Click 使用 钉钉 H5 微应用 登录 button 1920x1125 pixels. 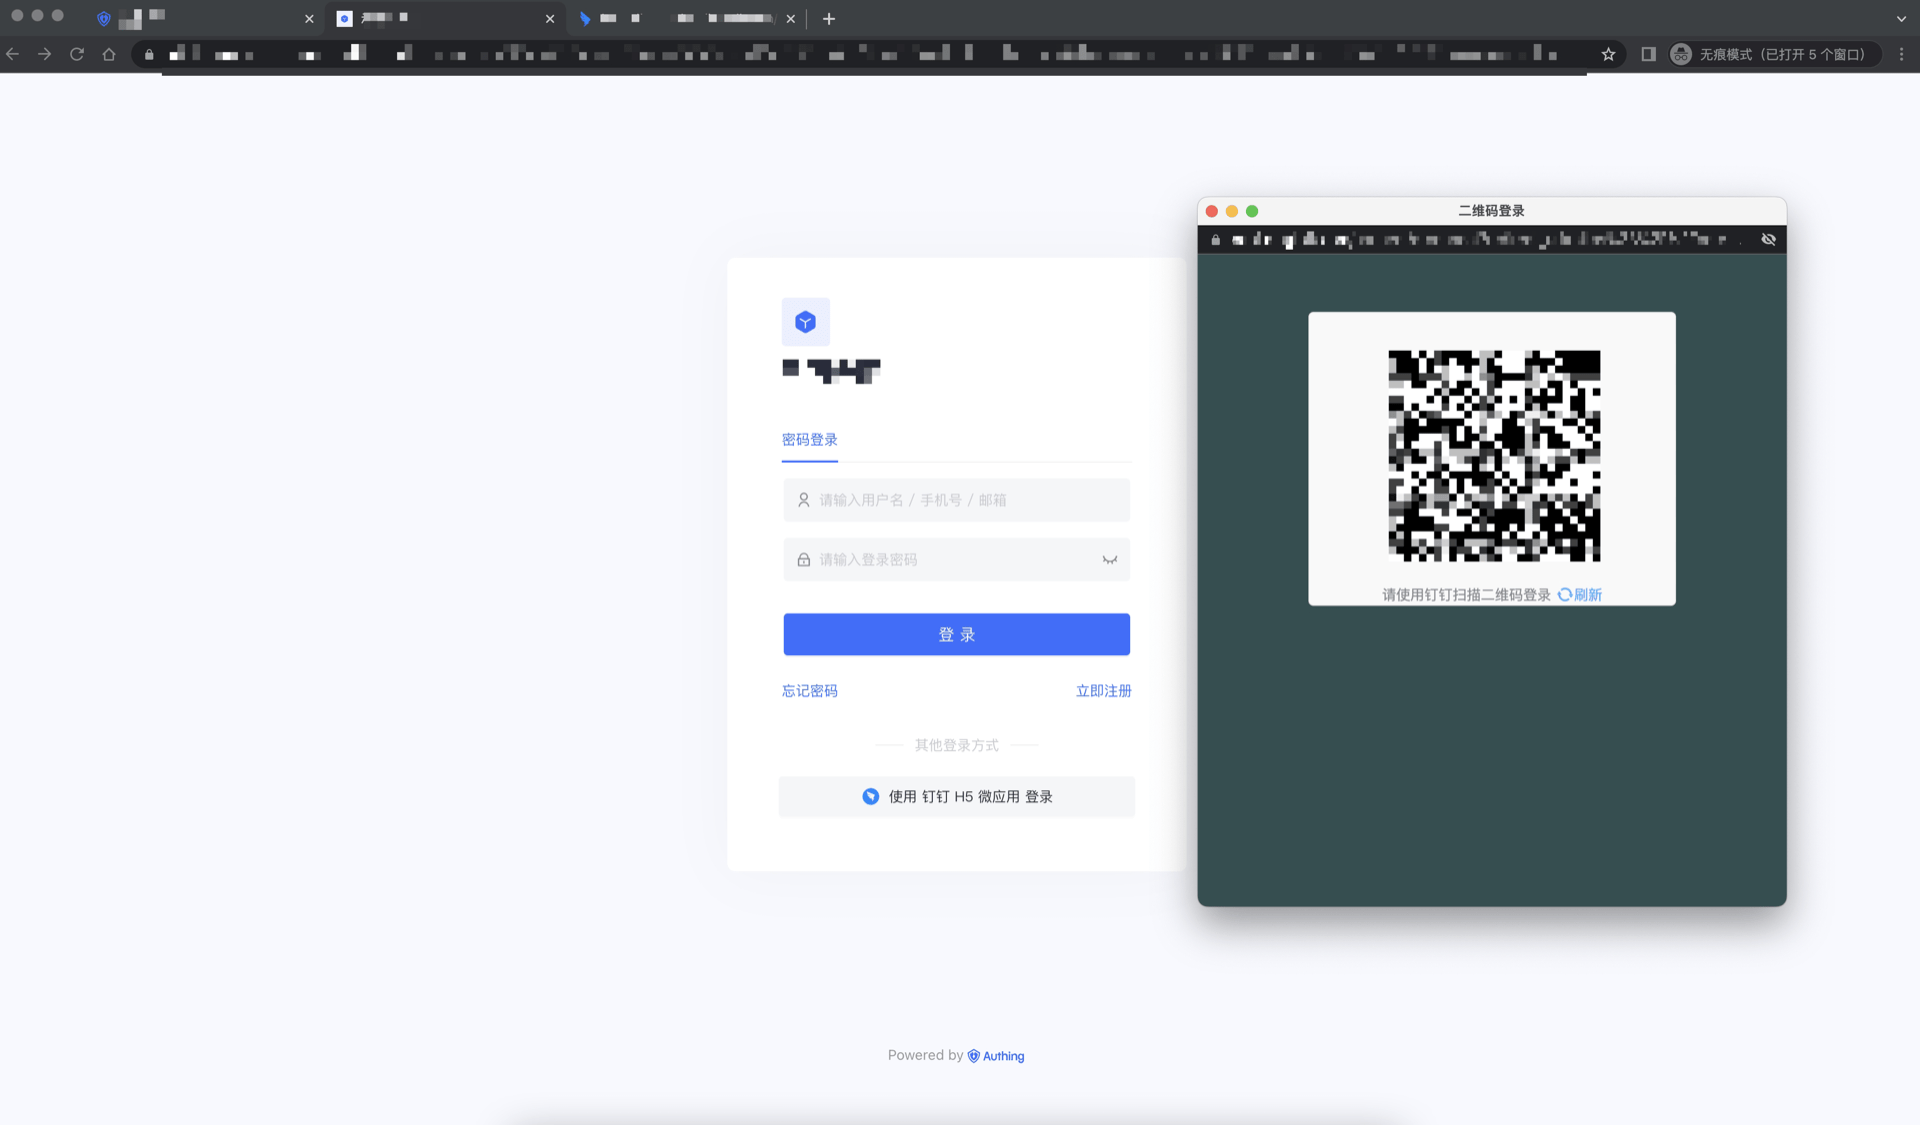[956, 797]
